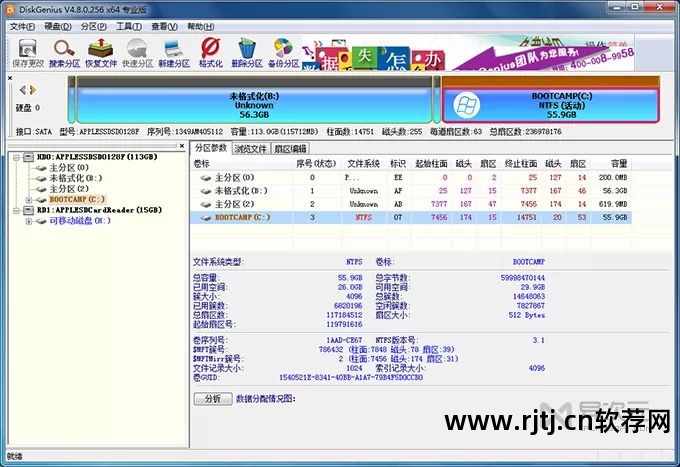Open the Tools (工具) menu
The width and height of the screenshot is (680, 467).
point(129,26)
